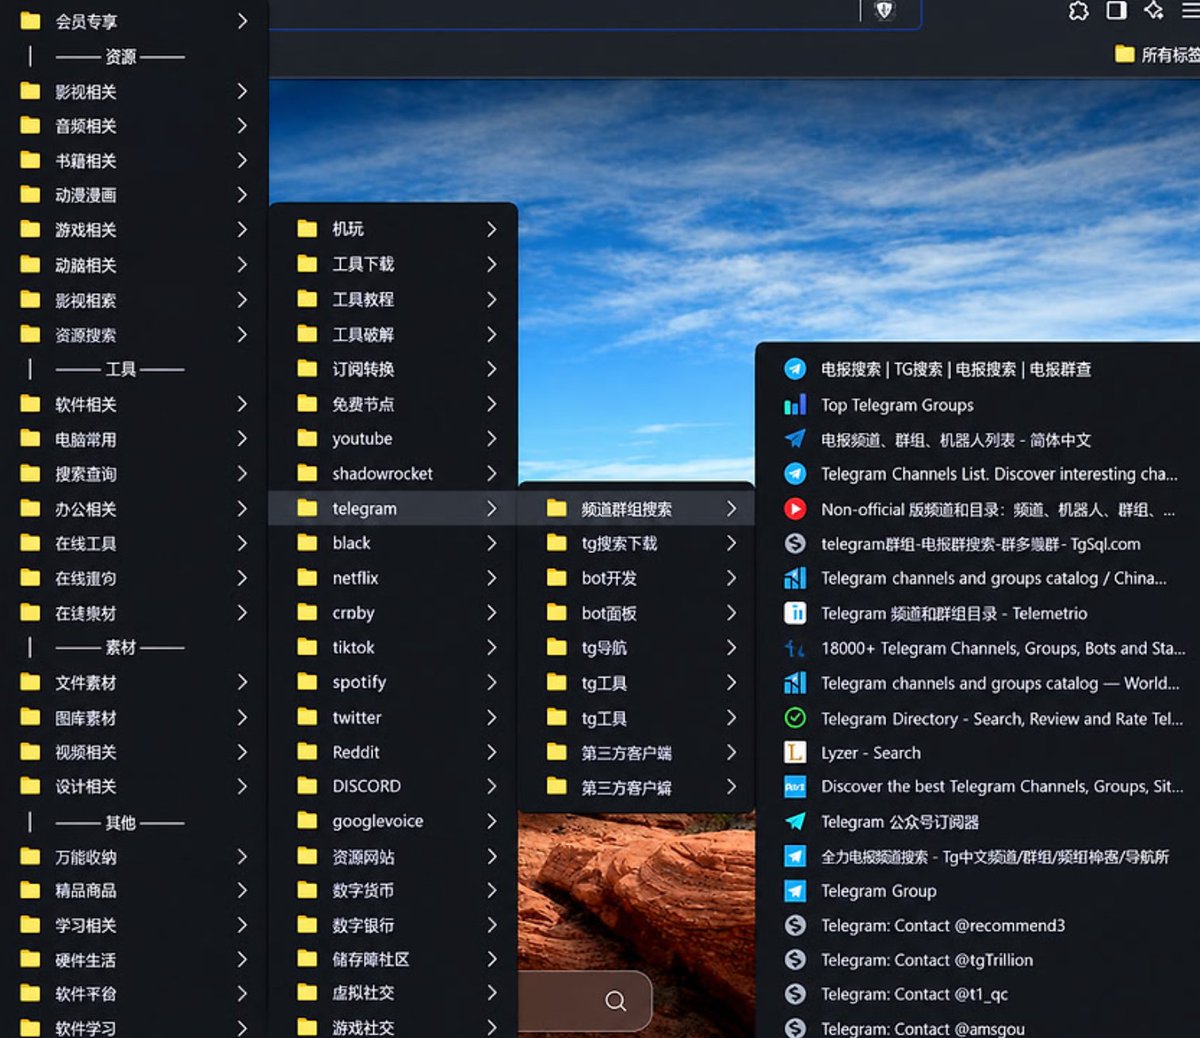
Task: Click the sparkle AI assistant icon
Action: pos(1154,10)
